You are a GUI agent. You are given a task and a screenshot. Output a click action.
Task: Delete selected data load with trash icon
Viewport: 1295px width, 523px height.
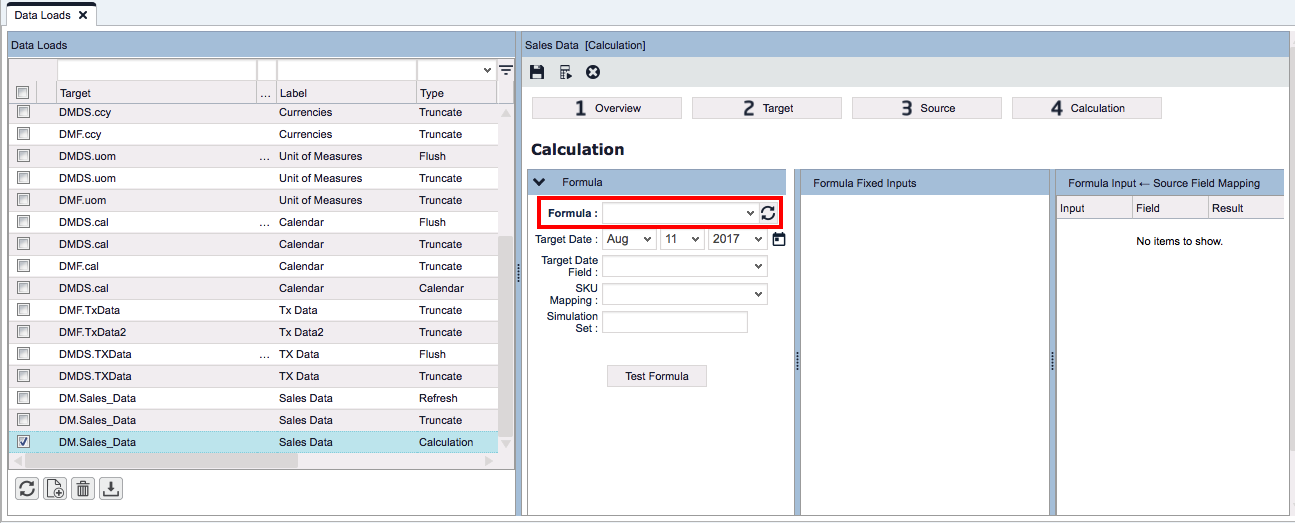point(83,488)
